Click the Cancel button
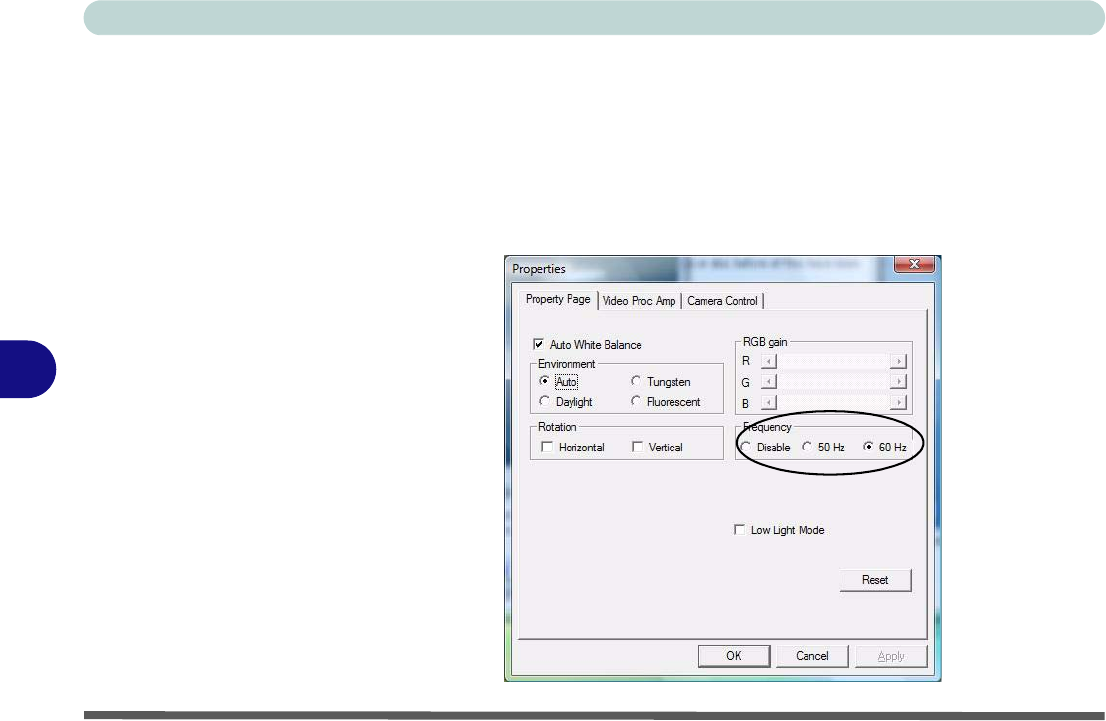Viewport: 1106px width, 721px height. click(x=812, y=656)
